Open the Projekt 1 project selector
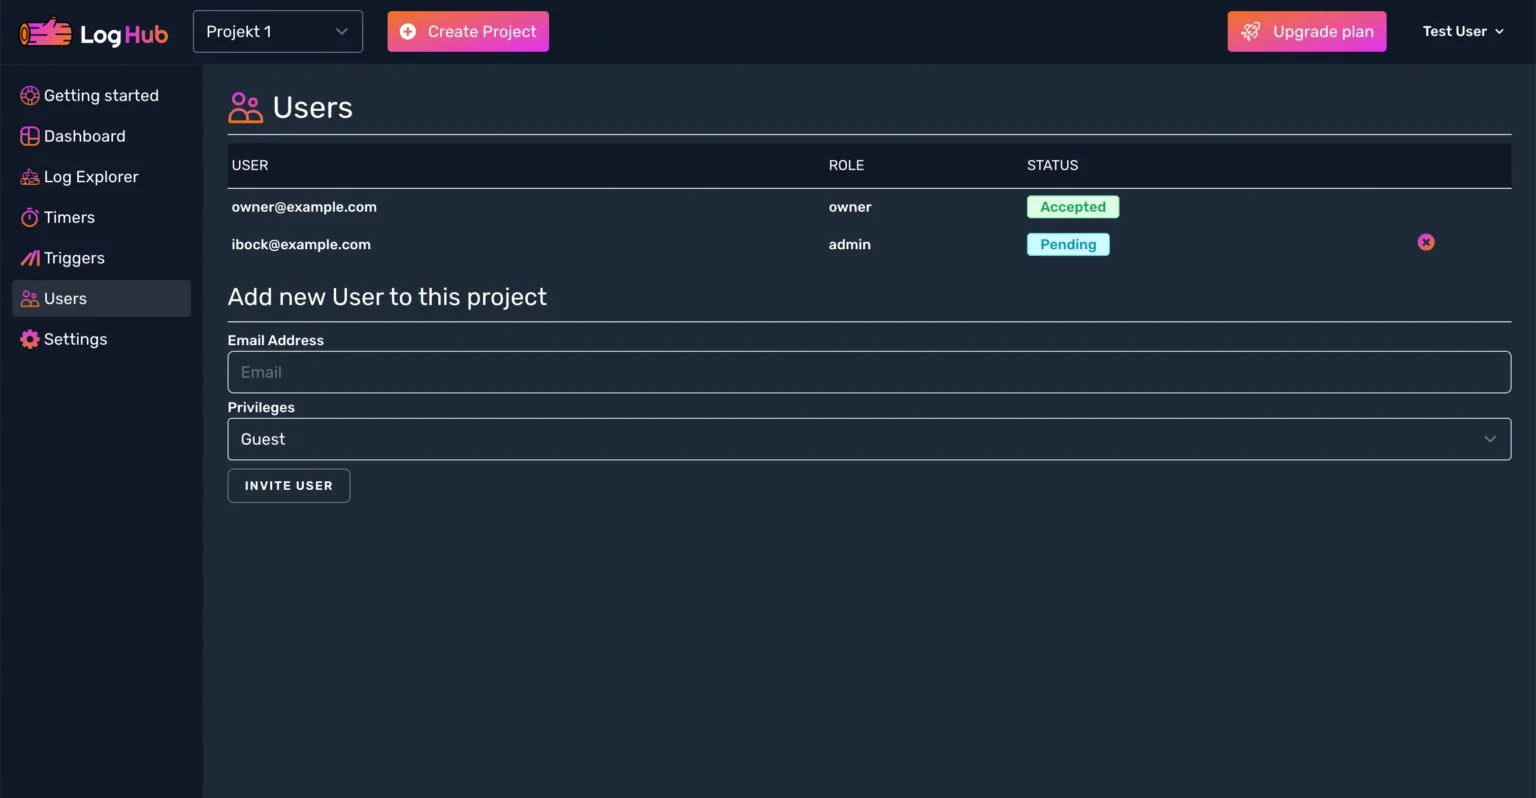1536x798 pixels. click(x=277, y=32)
